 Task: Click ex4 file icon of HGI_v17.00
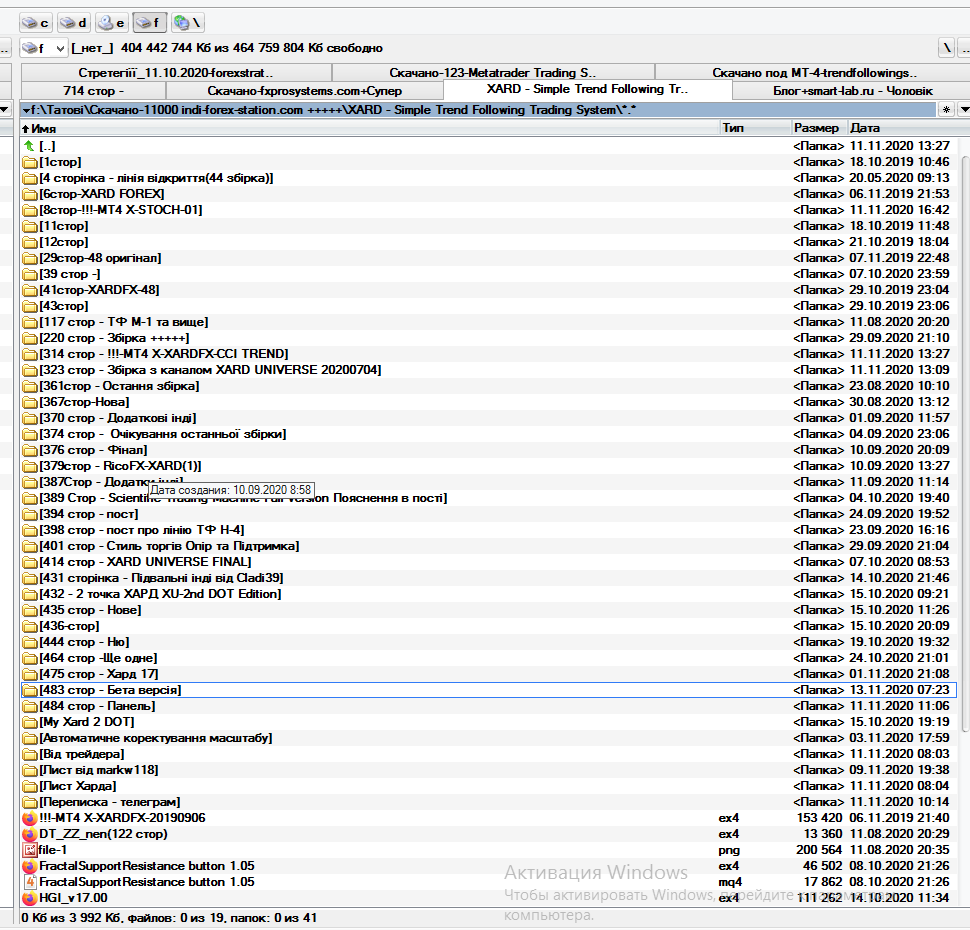coord(30,898)
